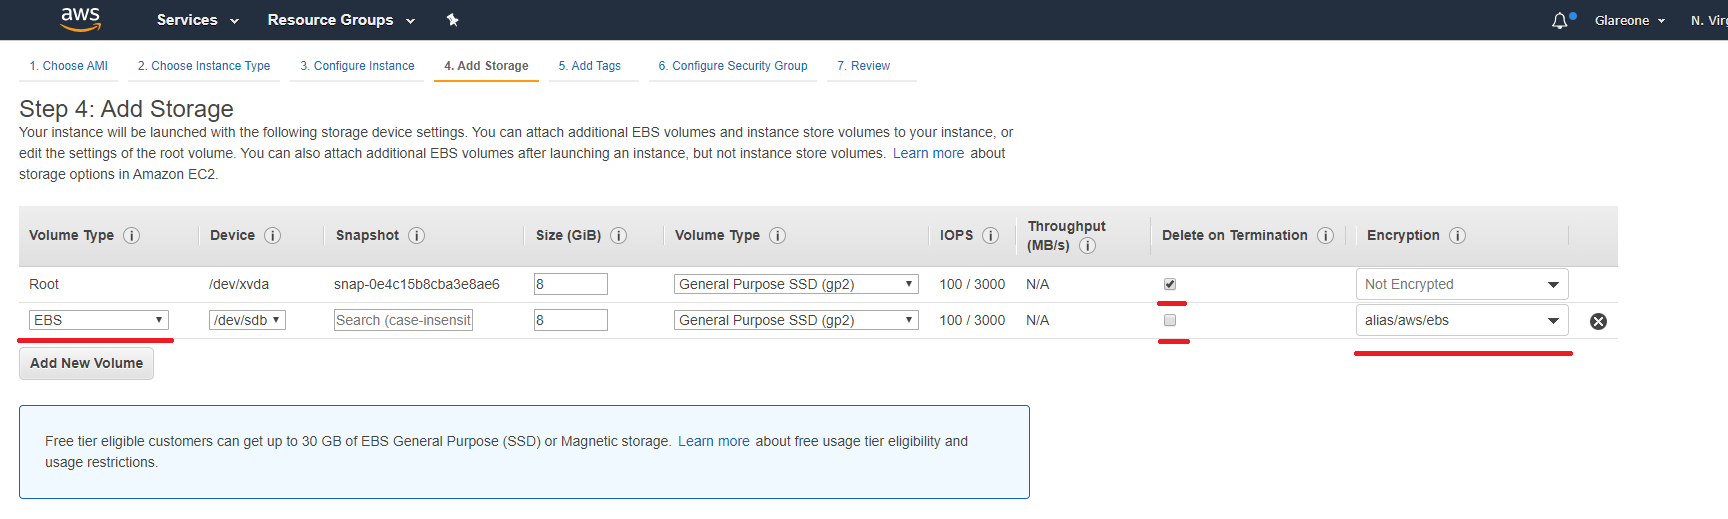The width and height of the screenshot is (1728, 519).
Task: Change EBS row General Purpose SSD dropdown
Action: click(796, 320)
